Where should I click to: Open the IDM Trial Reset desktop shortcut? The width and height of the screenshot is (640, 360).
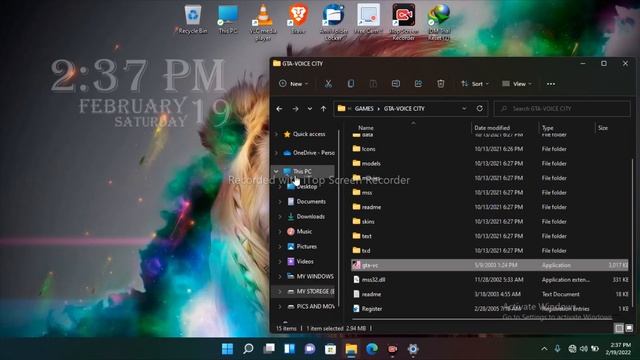pos(439,22)
